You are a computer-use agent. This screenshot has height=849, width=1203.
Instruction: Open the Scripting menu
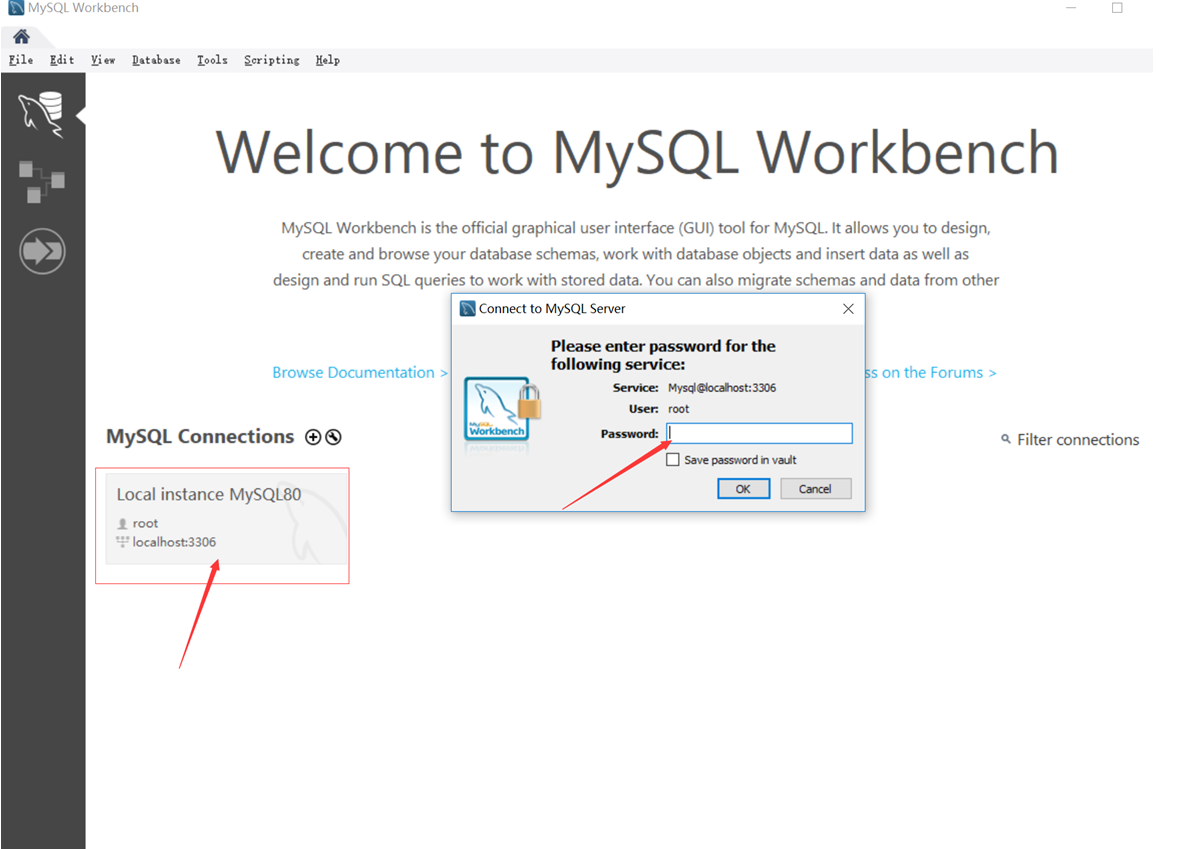[272, 60]
